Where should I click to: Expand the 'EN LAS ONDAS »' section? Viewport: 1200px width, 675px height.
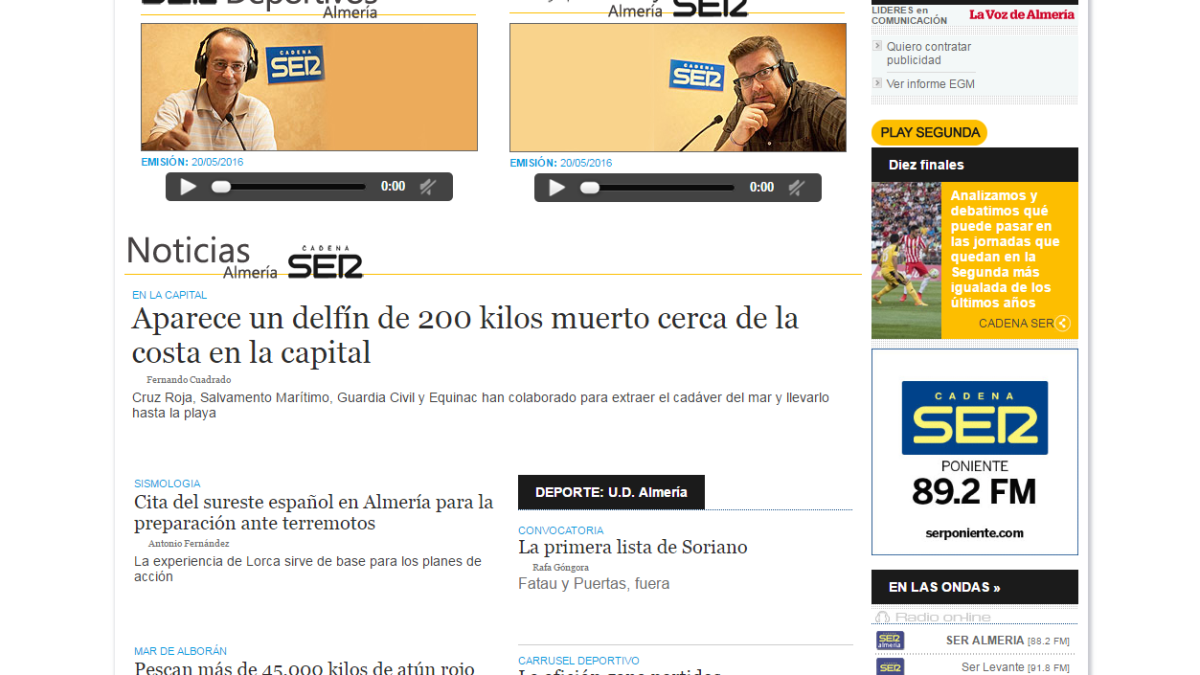[944, 587]
